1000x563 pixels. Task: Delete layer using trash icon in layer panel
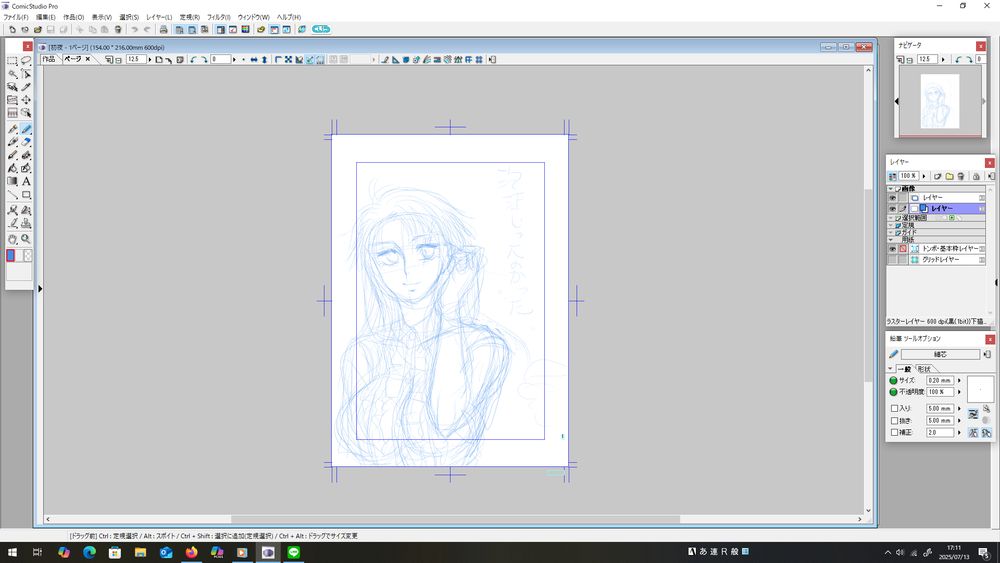[x=961, y=176]
